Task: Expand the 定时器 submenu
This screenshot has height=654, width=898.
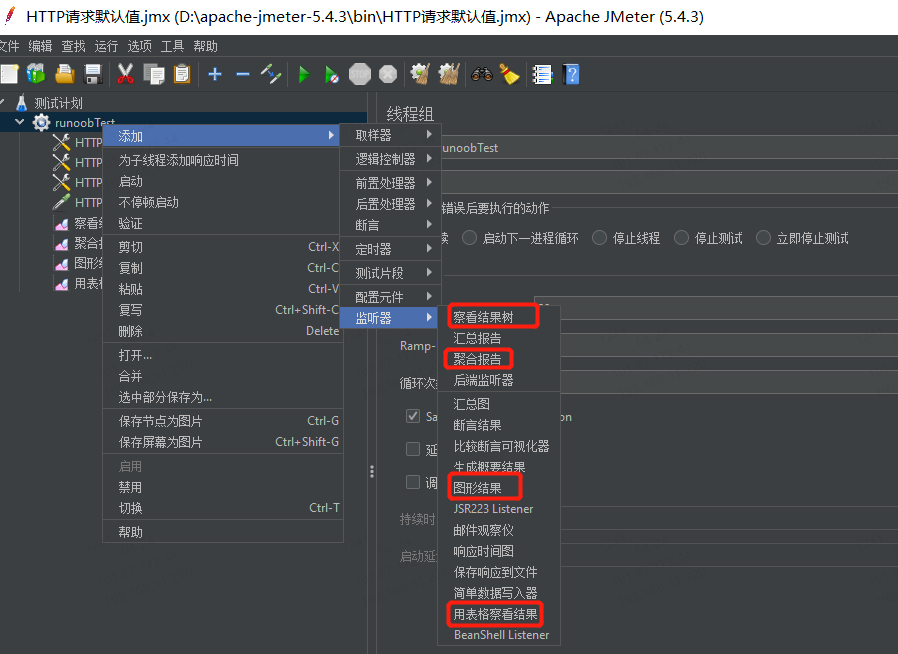Action: [x=391, y=249]
